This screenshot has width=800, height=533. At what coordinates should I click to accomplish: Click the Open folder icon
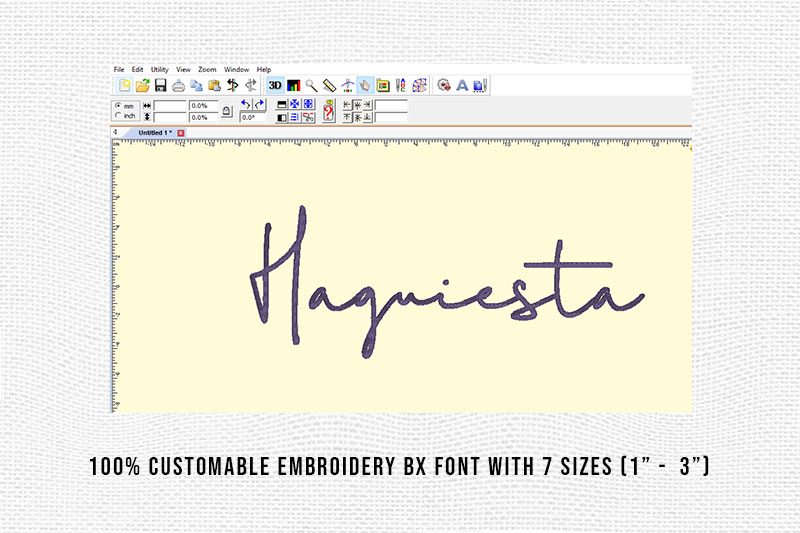pyautogui.click(x=143, y=85)
